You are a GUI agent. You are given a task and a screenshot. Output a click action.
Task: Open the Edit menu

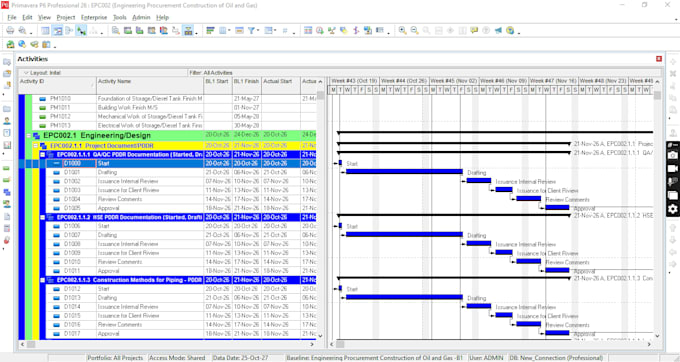[27, 18]
